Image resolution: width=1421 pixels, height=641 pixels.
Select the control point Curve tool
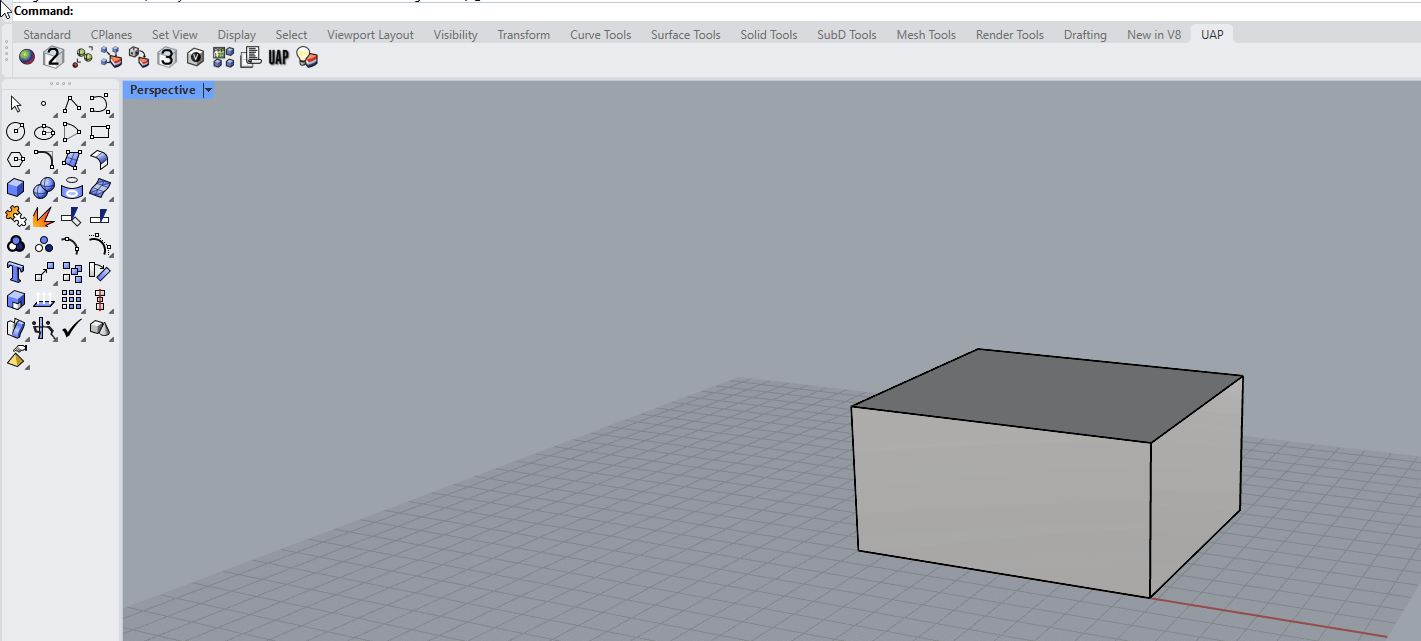pyautogui.click(x=100, y=104)
